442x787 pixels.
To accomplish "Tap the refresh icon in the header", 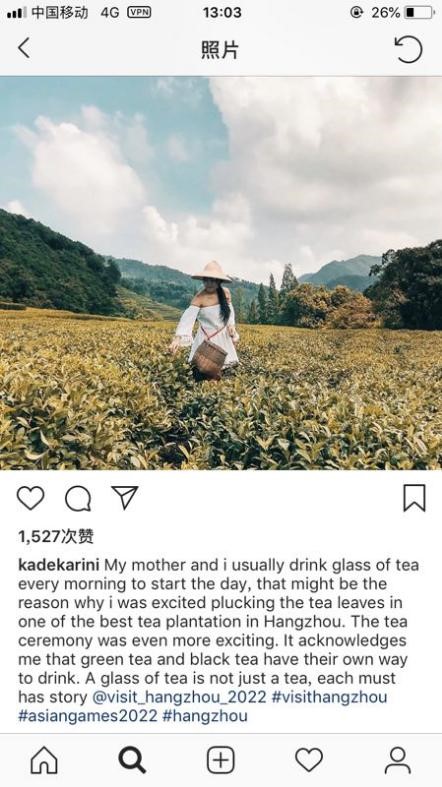I will point(408,49).
